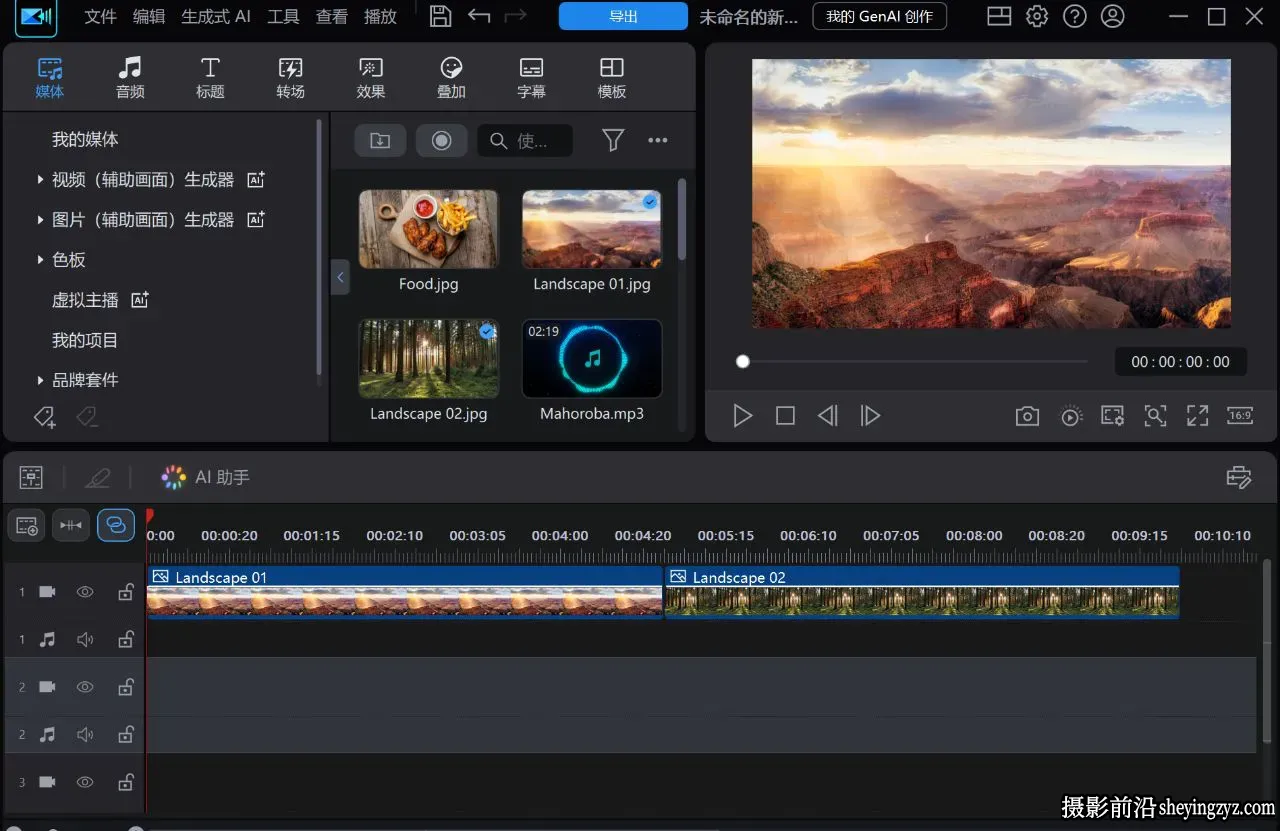Click the 导出 export button
This screenshot has width=1280, height=831.
click(623, 16)
